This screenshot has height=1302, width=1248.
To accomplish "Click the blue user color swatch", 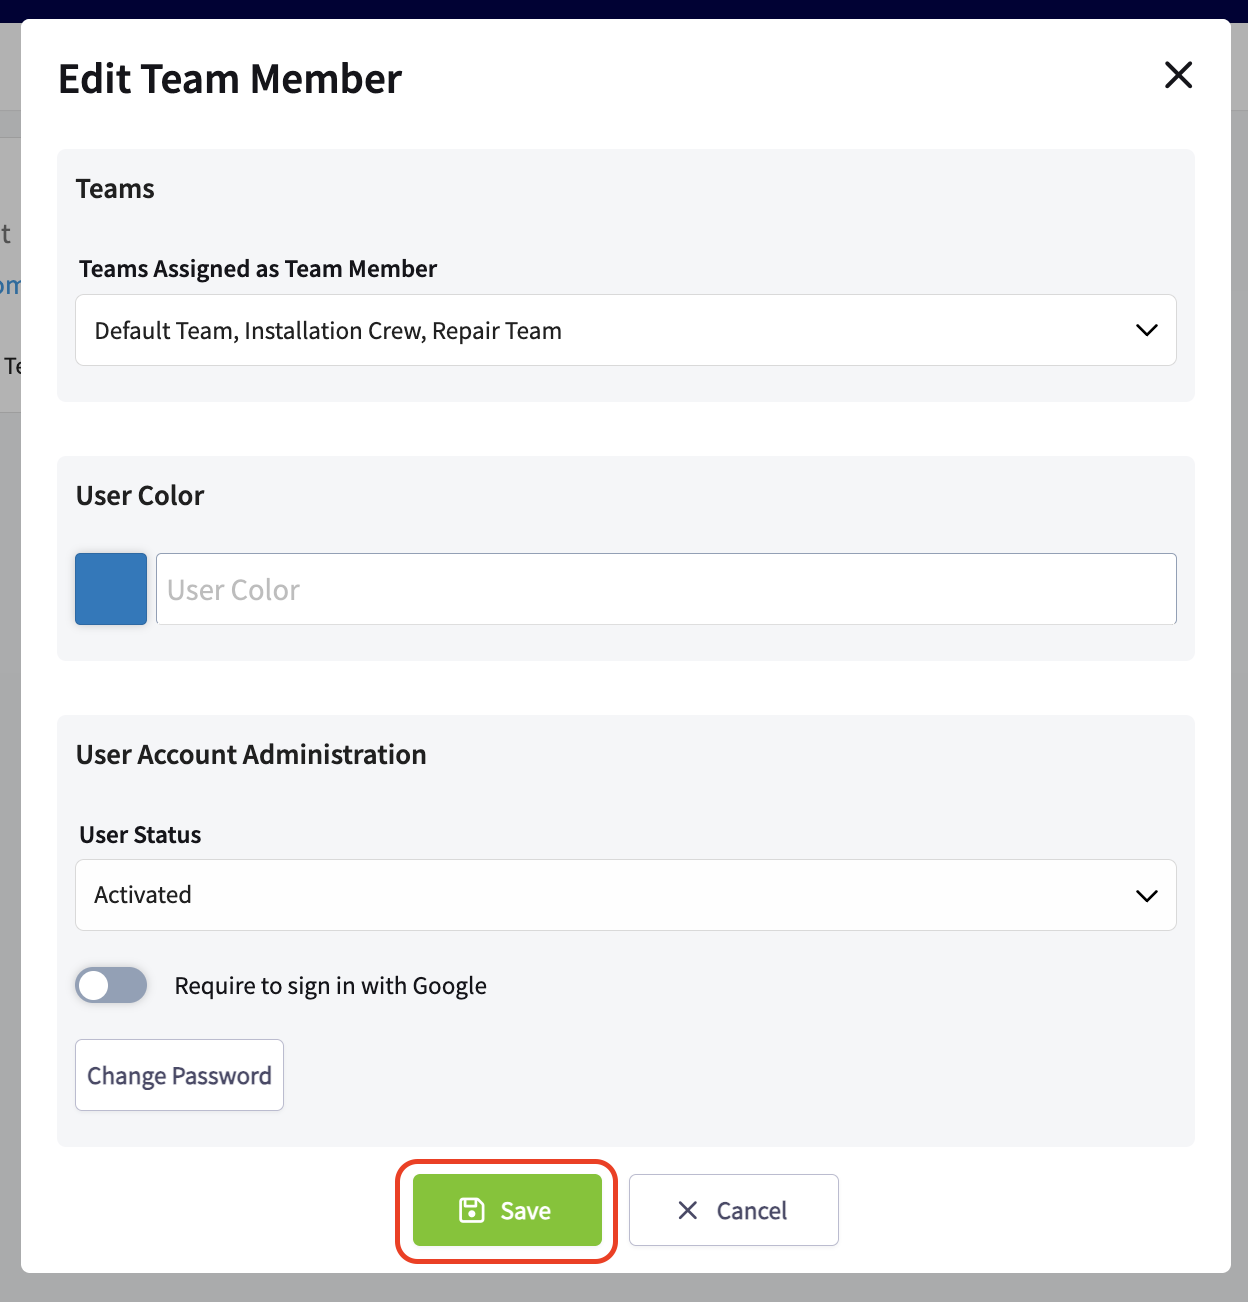I will pos(111,589).
